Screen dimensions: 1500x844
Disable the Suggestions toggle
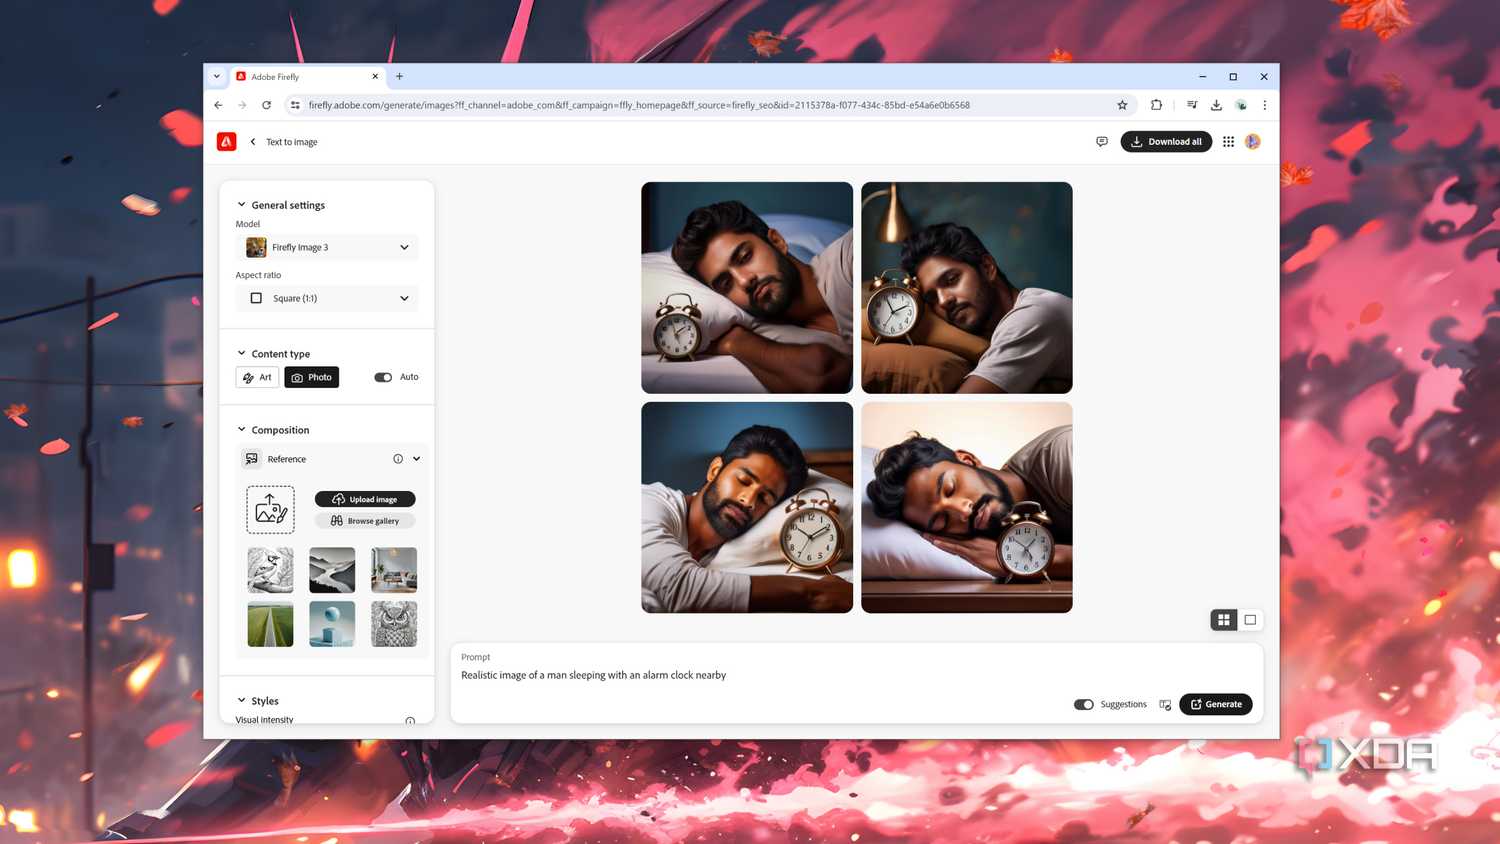tap(1084, 704)
